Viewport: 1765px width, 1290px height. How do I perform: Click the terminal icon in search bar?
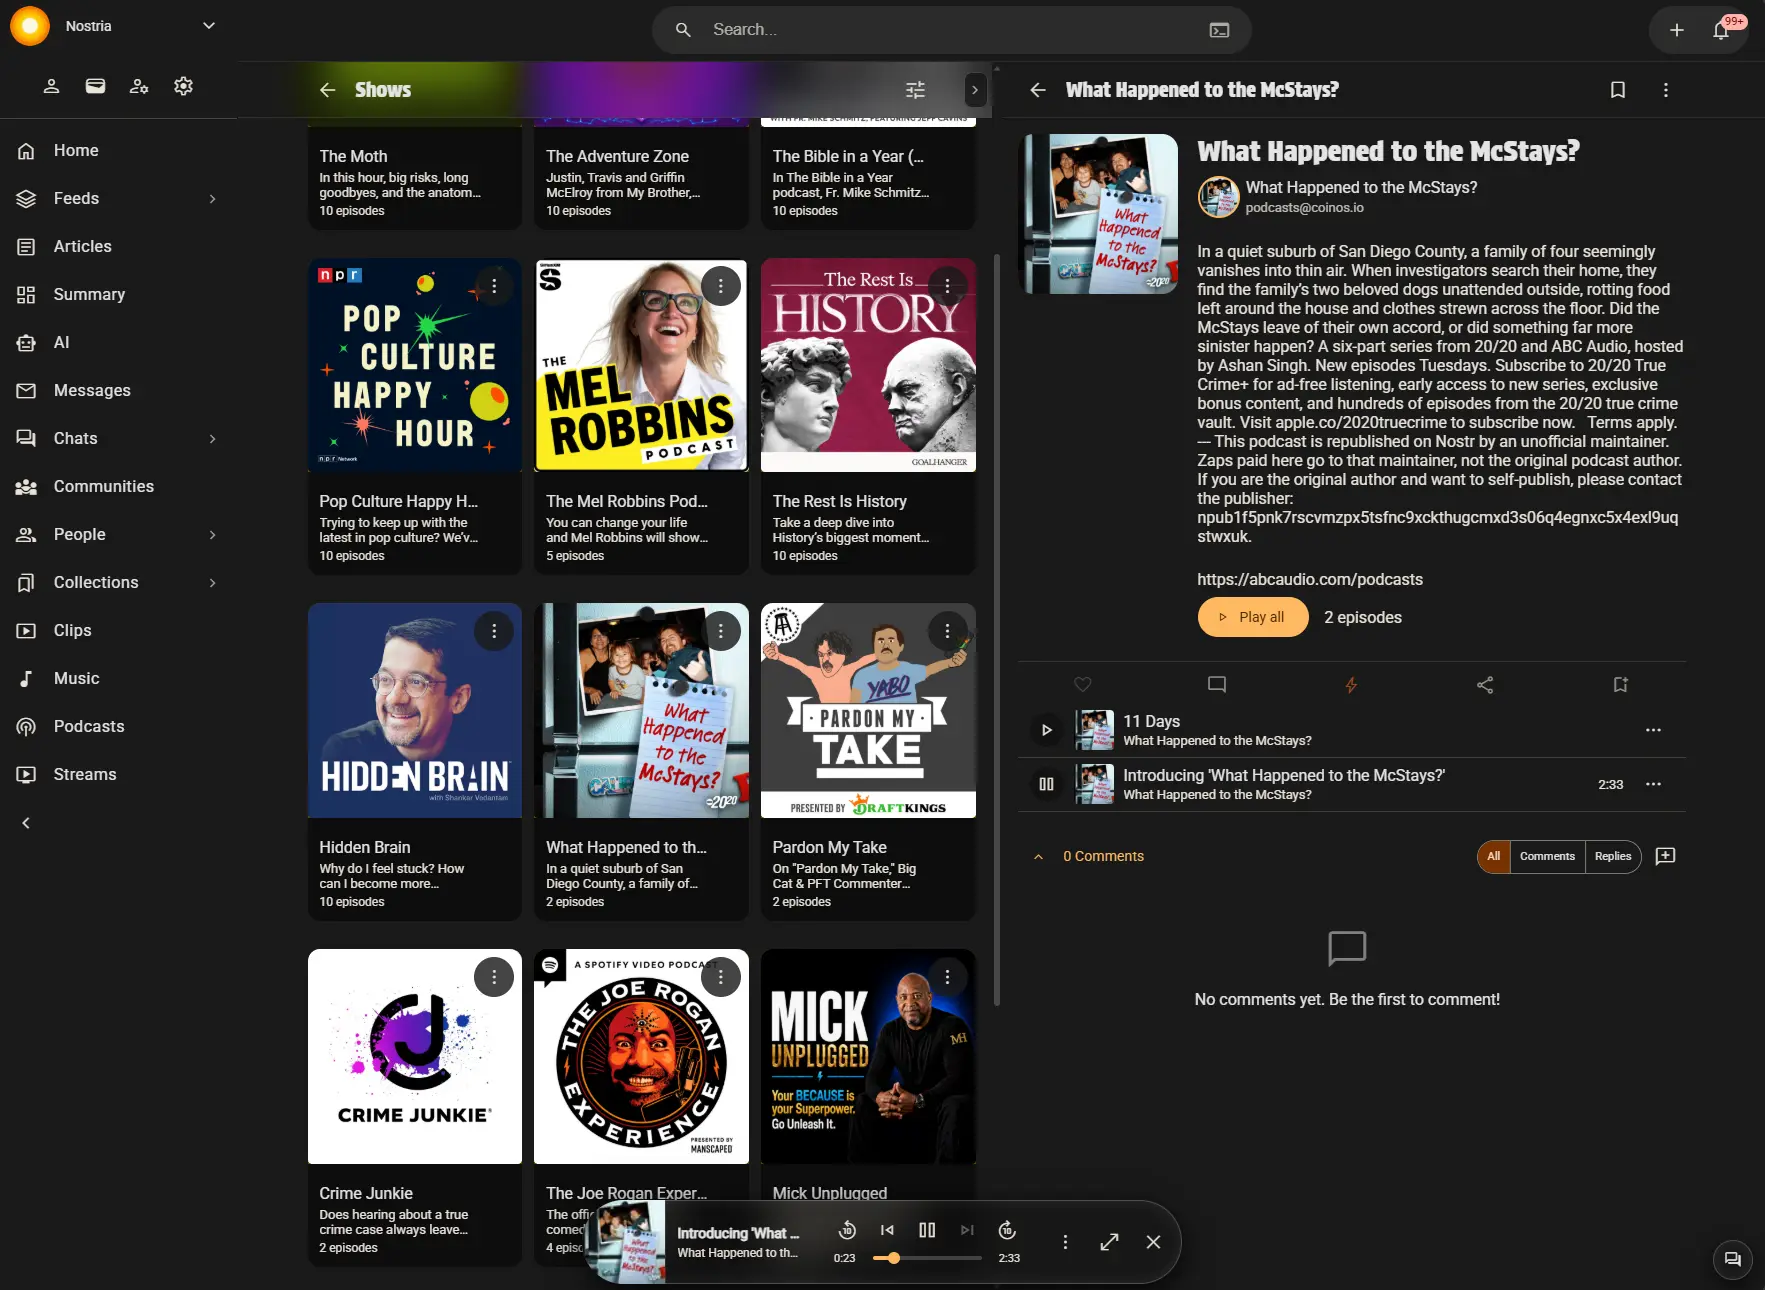1219,30
